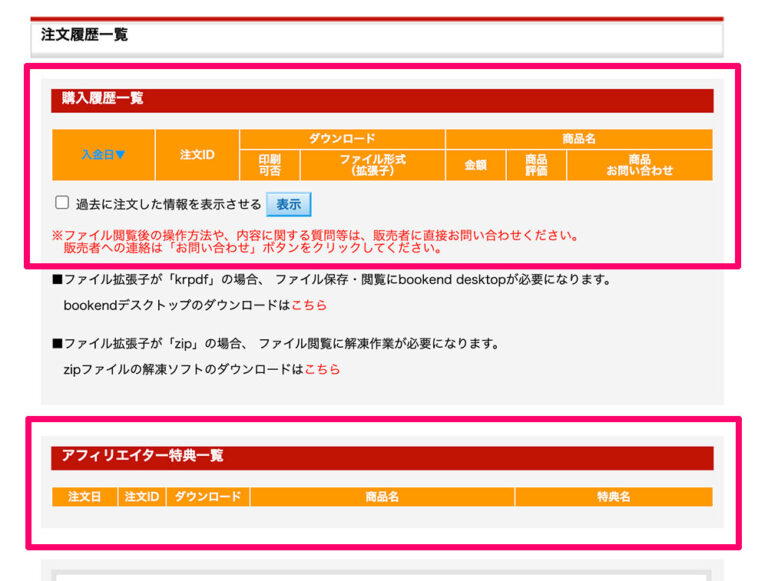Viewport: 768px width, 581px height.
Task: Click the 商品評価 column header
Action: coord(536,165)
